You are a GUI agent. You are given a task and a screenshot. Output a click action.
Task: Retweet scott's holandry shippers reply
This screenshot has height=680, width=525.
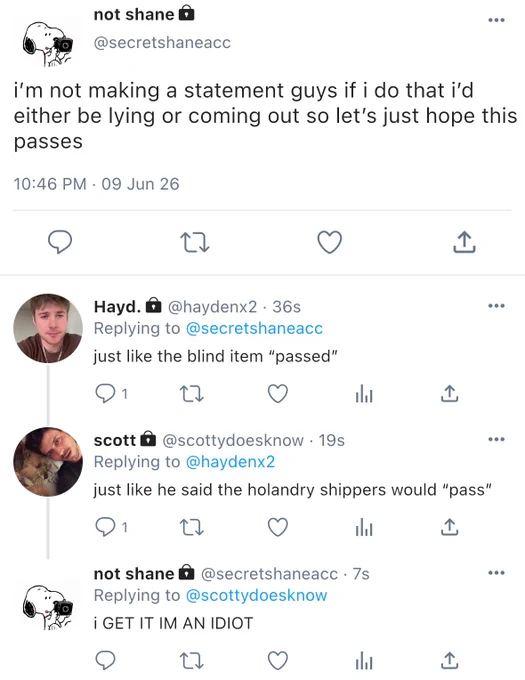click(192, 527)
